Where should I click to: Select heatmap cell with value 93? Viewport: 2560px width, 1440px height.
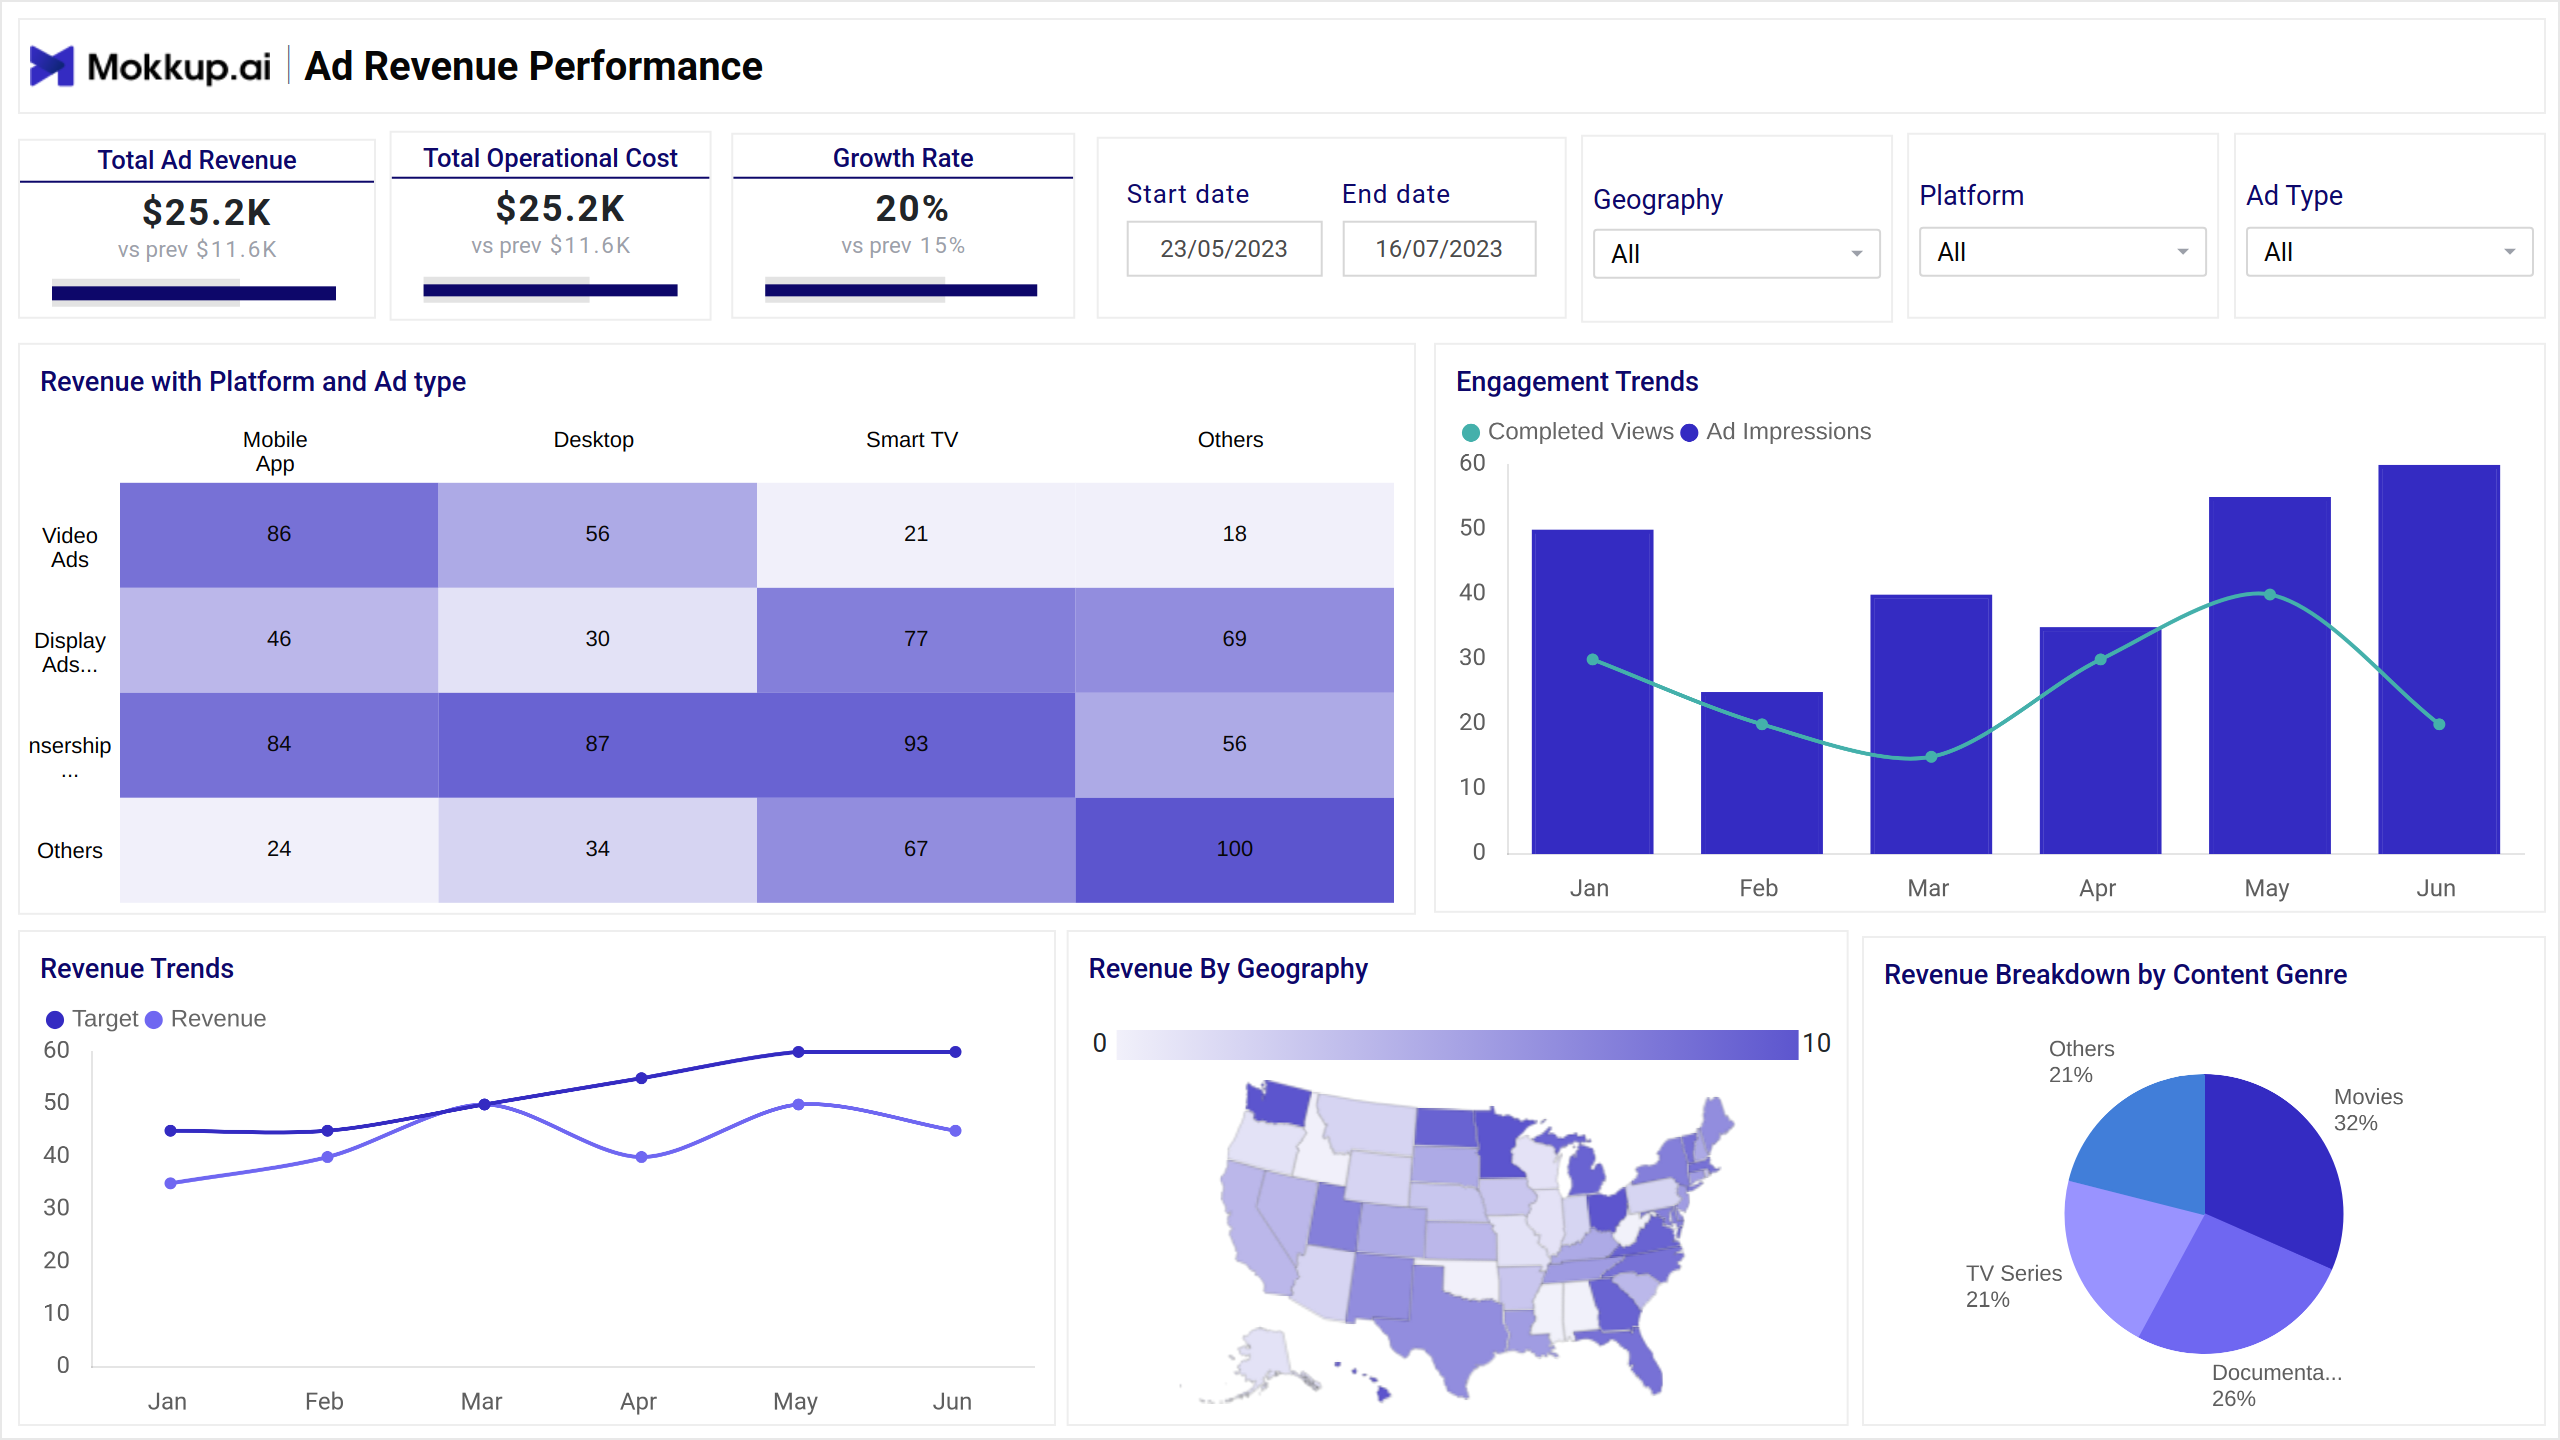click(916, 745)
